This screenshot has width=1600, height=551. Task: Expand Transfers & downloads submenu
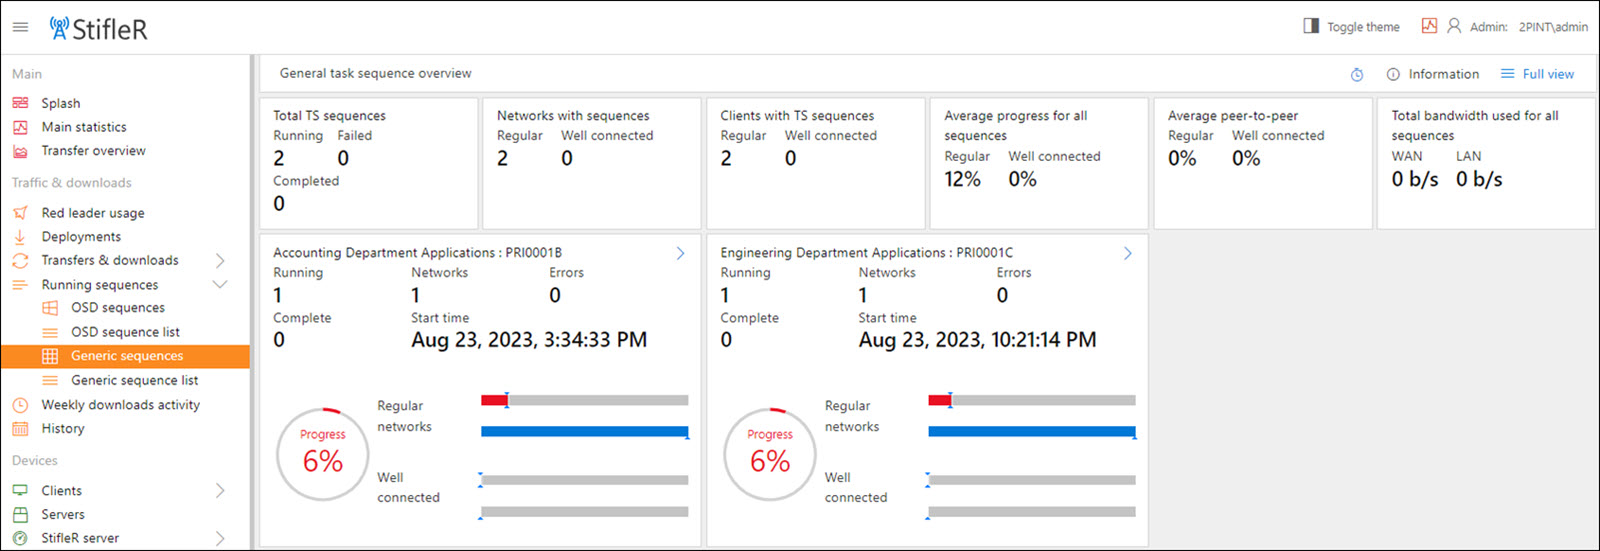[x=220, y=261]
